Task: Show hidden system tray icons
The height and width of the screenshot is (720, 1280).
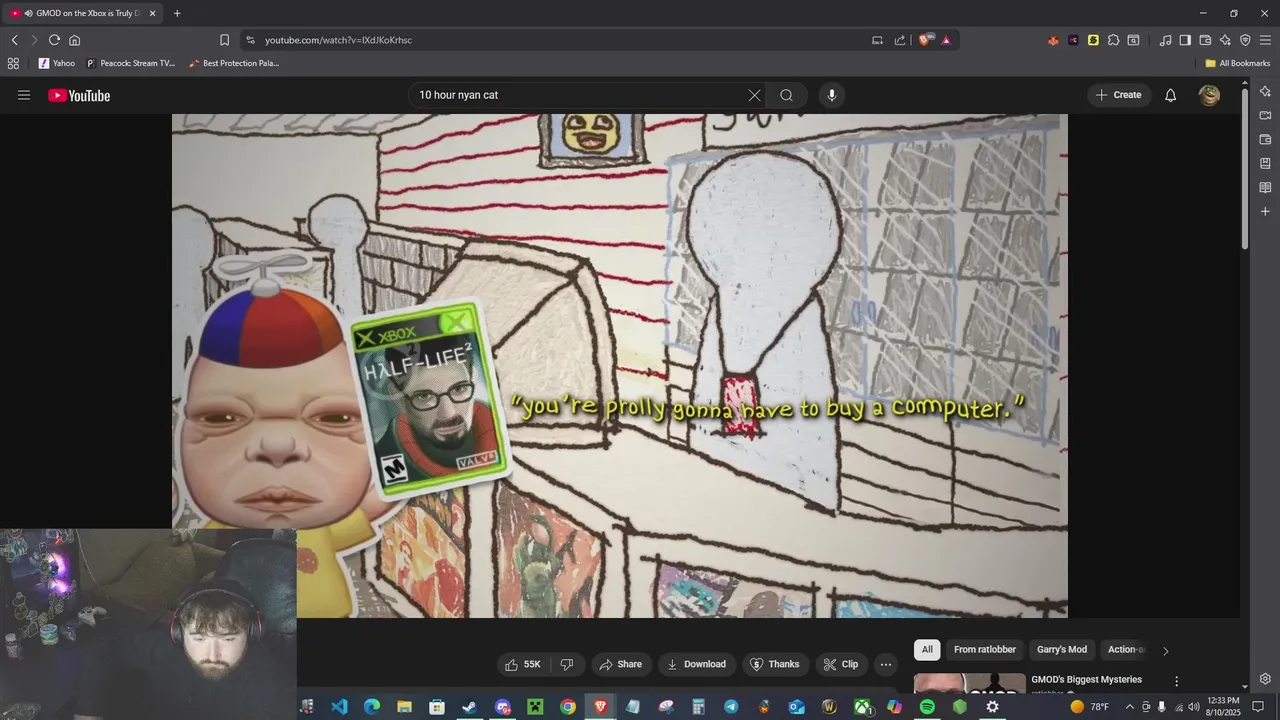Action: pos(1130,706)
